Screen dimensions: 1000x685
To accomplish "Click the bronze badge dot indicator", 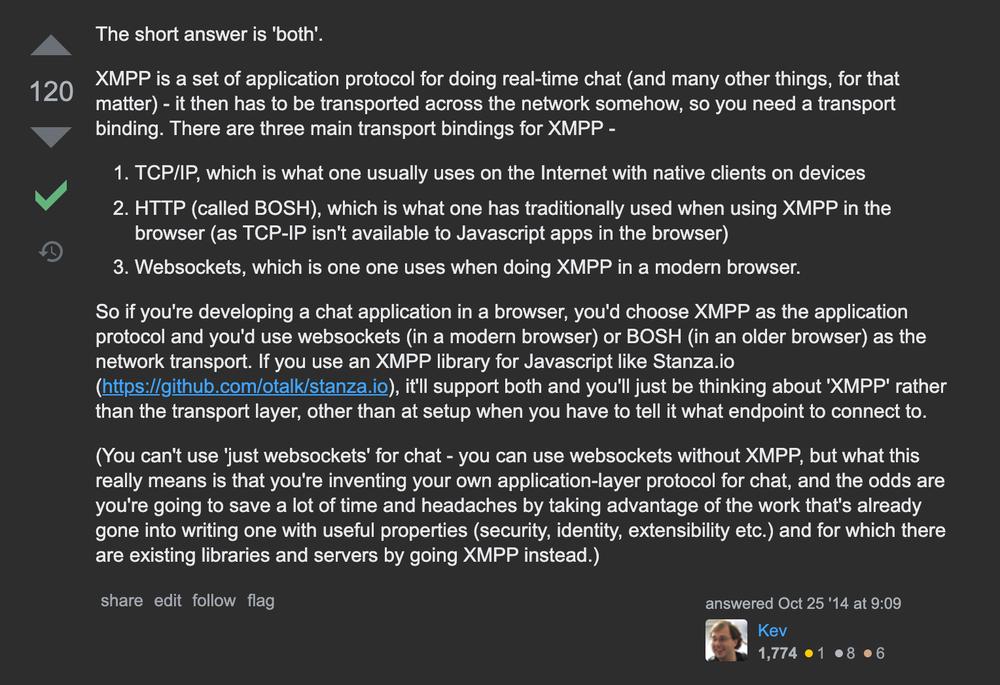I will (x=867, y=653).
